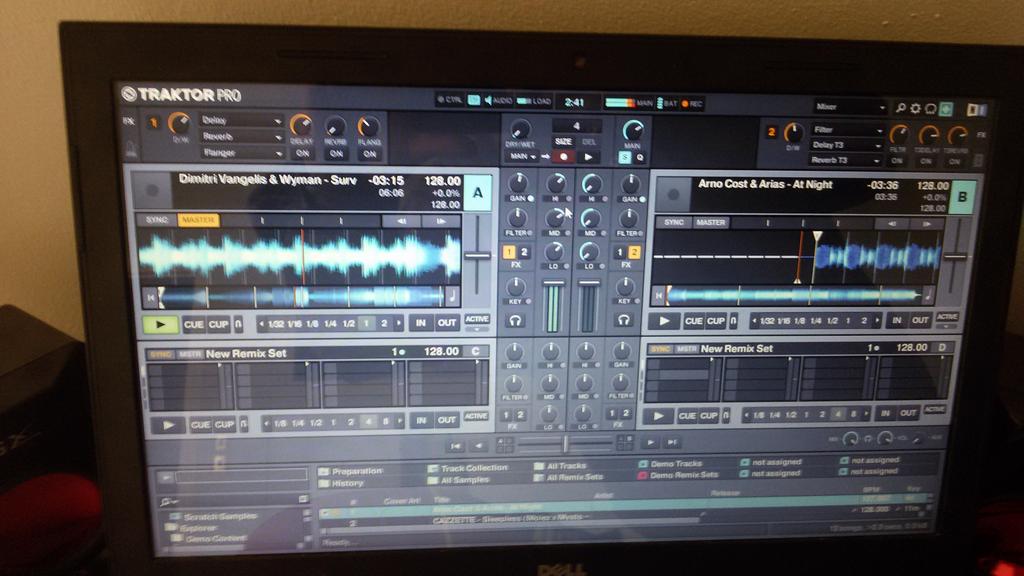1024x576 pixels.
Task: Toggle REVRB effect ON in FX unit 1
Action: pos(336,154)
